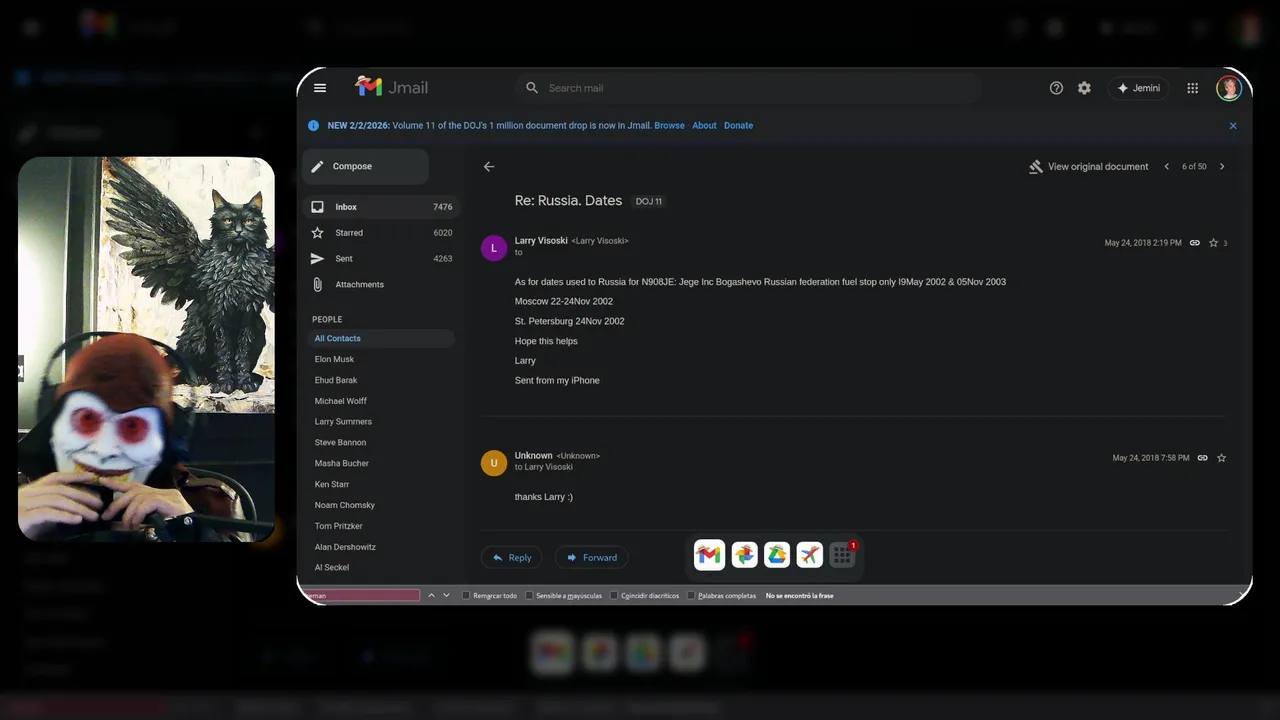Open the Jemini assistant button
This screenshot has height=720, width=1280.
(x=1138, y=88)
